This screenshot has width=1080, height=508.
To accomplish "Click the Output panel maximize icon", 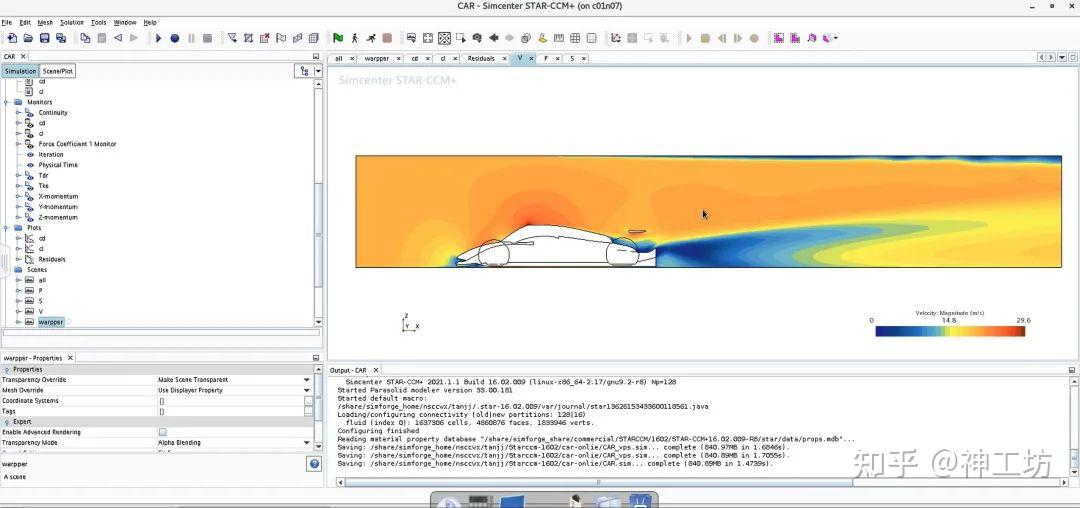I will tap(1072, 370).
